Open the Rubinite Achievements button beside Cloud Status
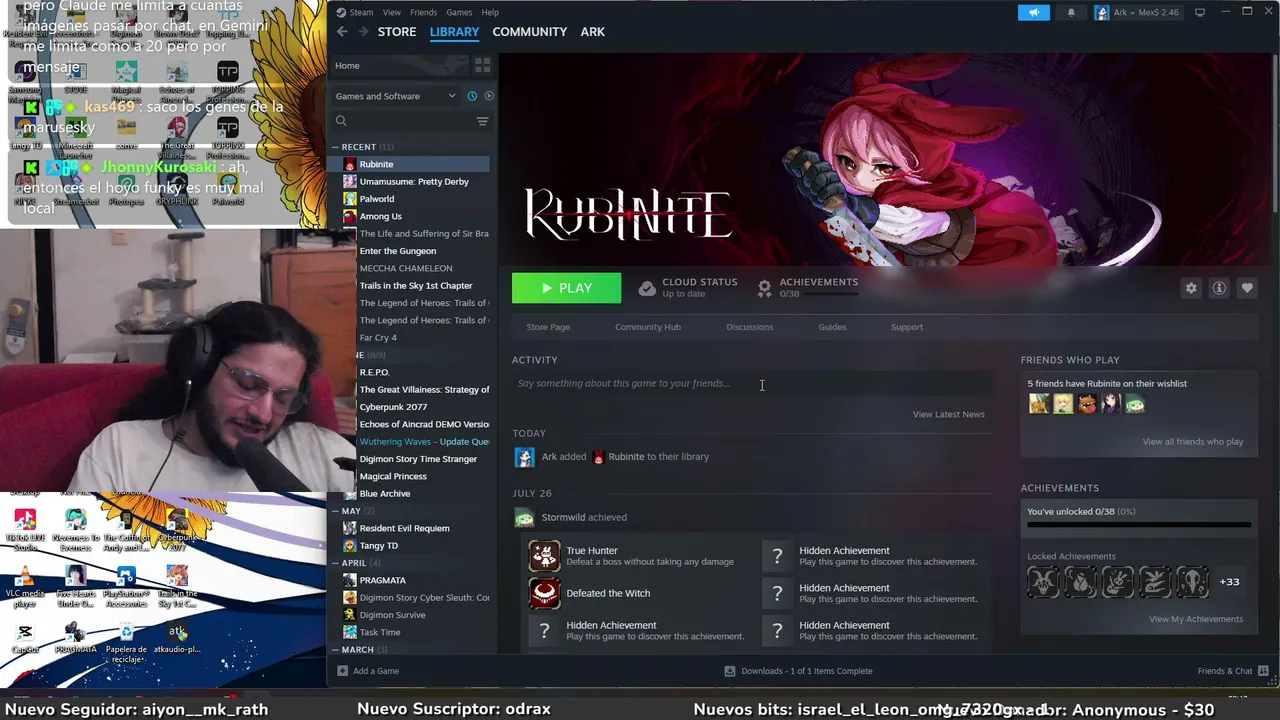Screen dimensions: 1280x720 (808, 288)
